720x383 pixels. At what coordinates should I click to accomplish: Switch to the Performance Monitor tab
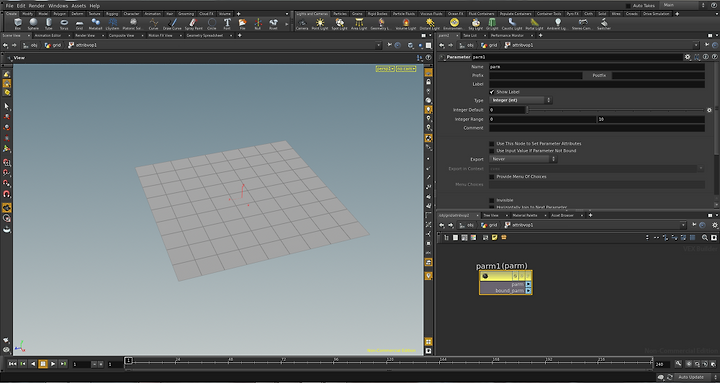507,35
